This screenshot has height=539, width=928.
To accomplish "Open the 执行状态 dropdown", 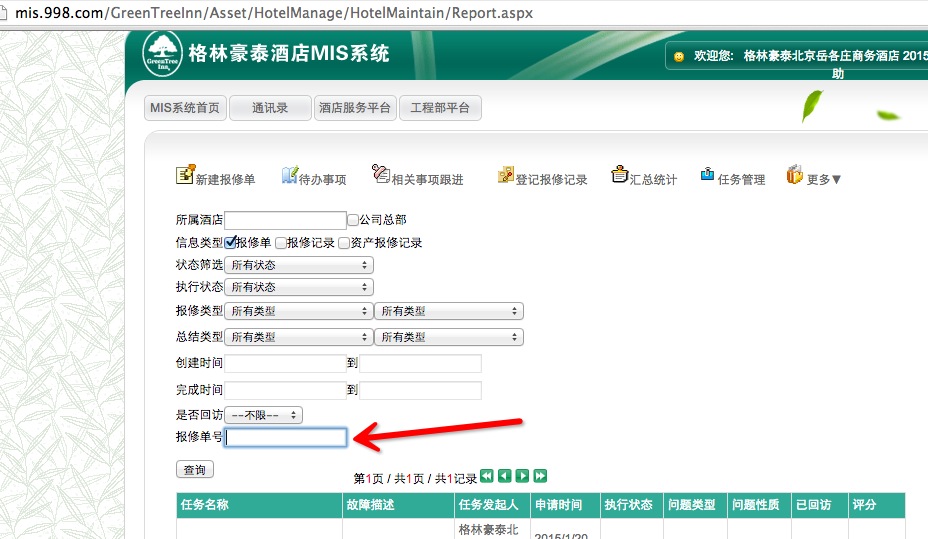I will point(299,287).
